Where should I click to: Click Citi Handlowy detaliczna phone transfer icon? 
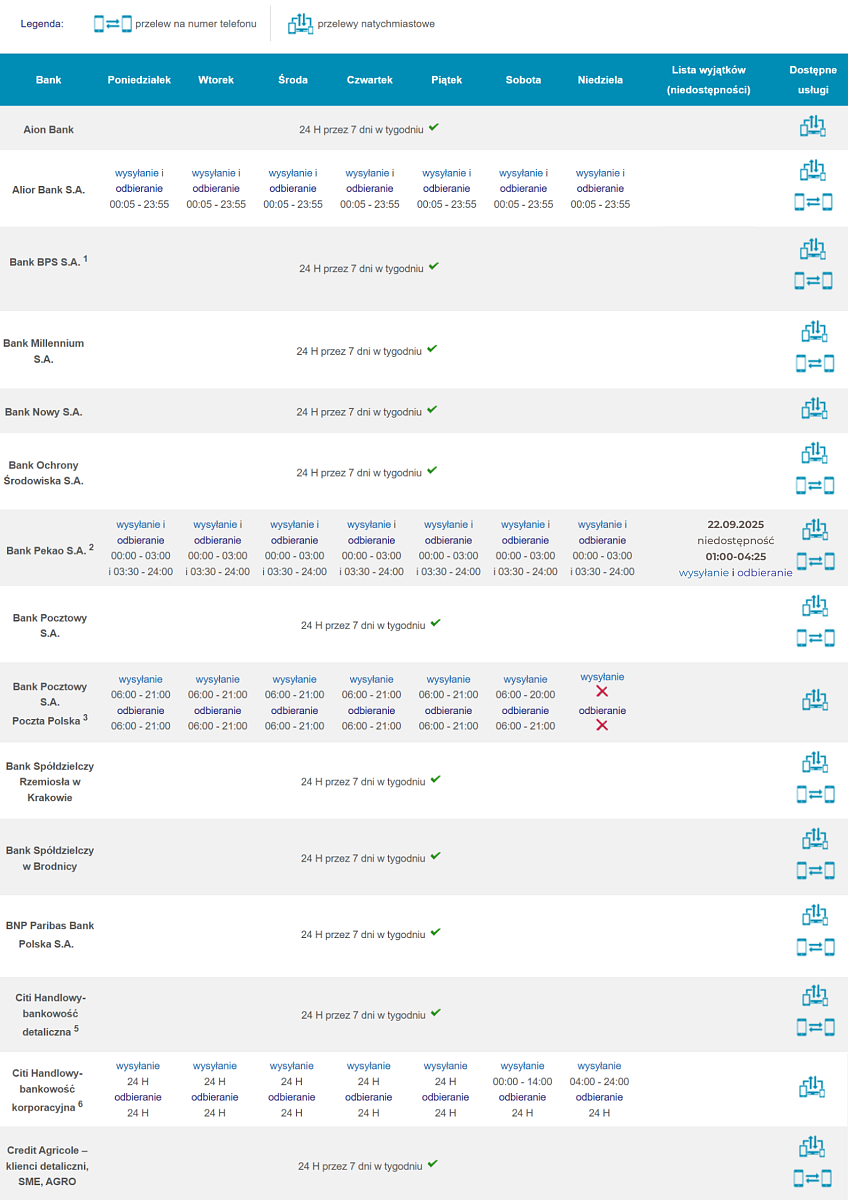[x=815, y=1027]
